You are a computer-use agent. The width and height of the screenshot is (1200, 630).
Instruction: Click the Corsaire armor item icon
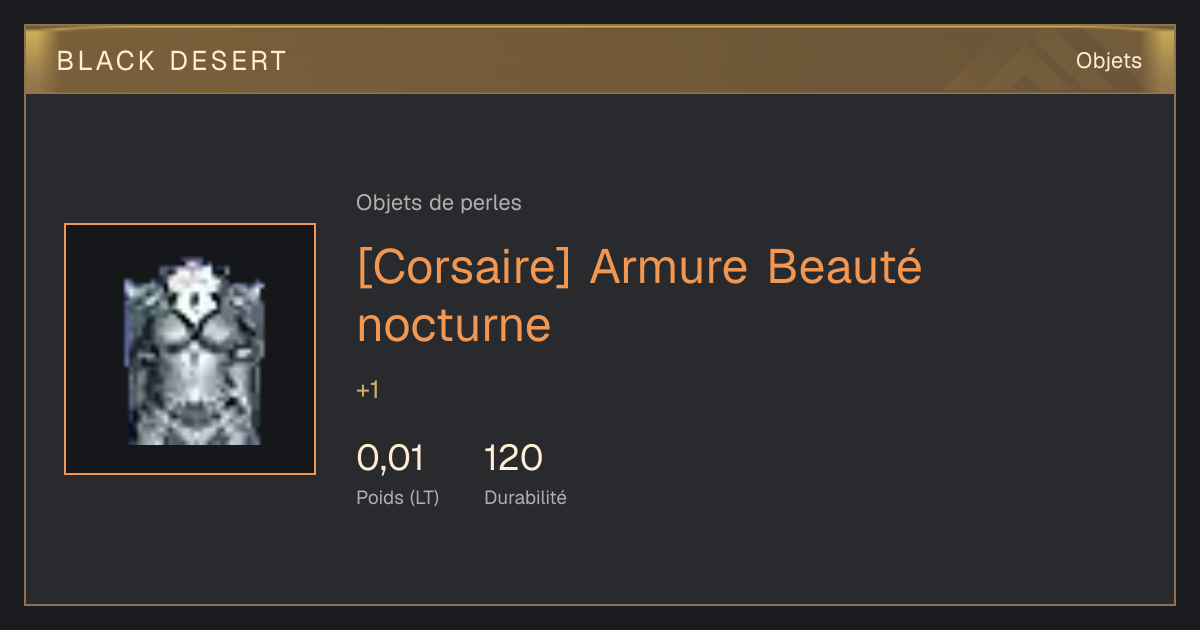click(190, 349)
